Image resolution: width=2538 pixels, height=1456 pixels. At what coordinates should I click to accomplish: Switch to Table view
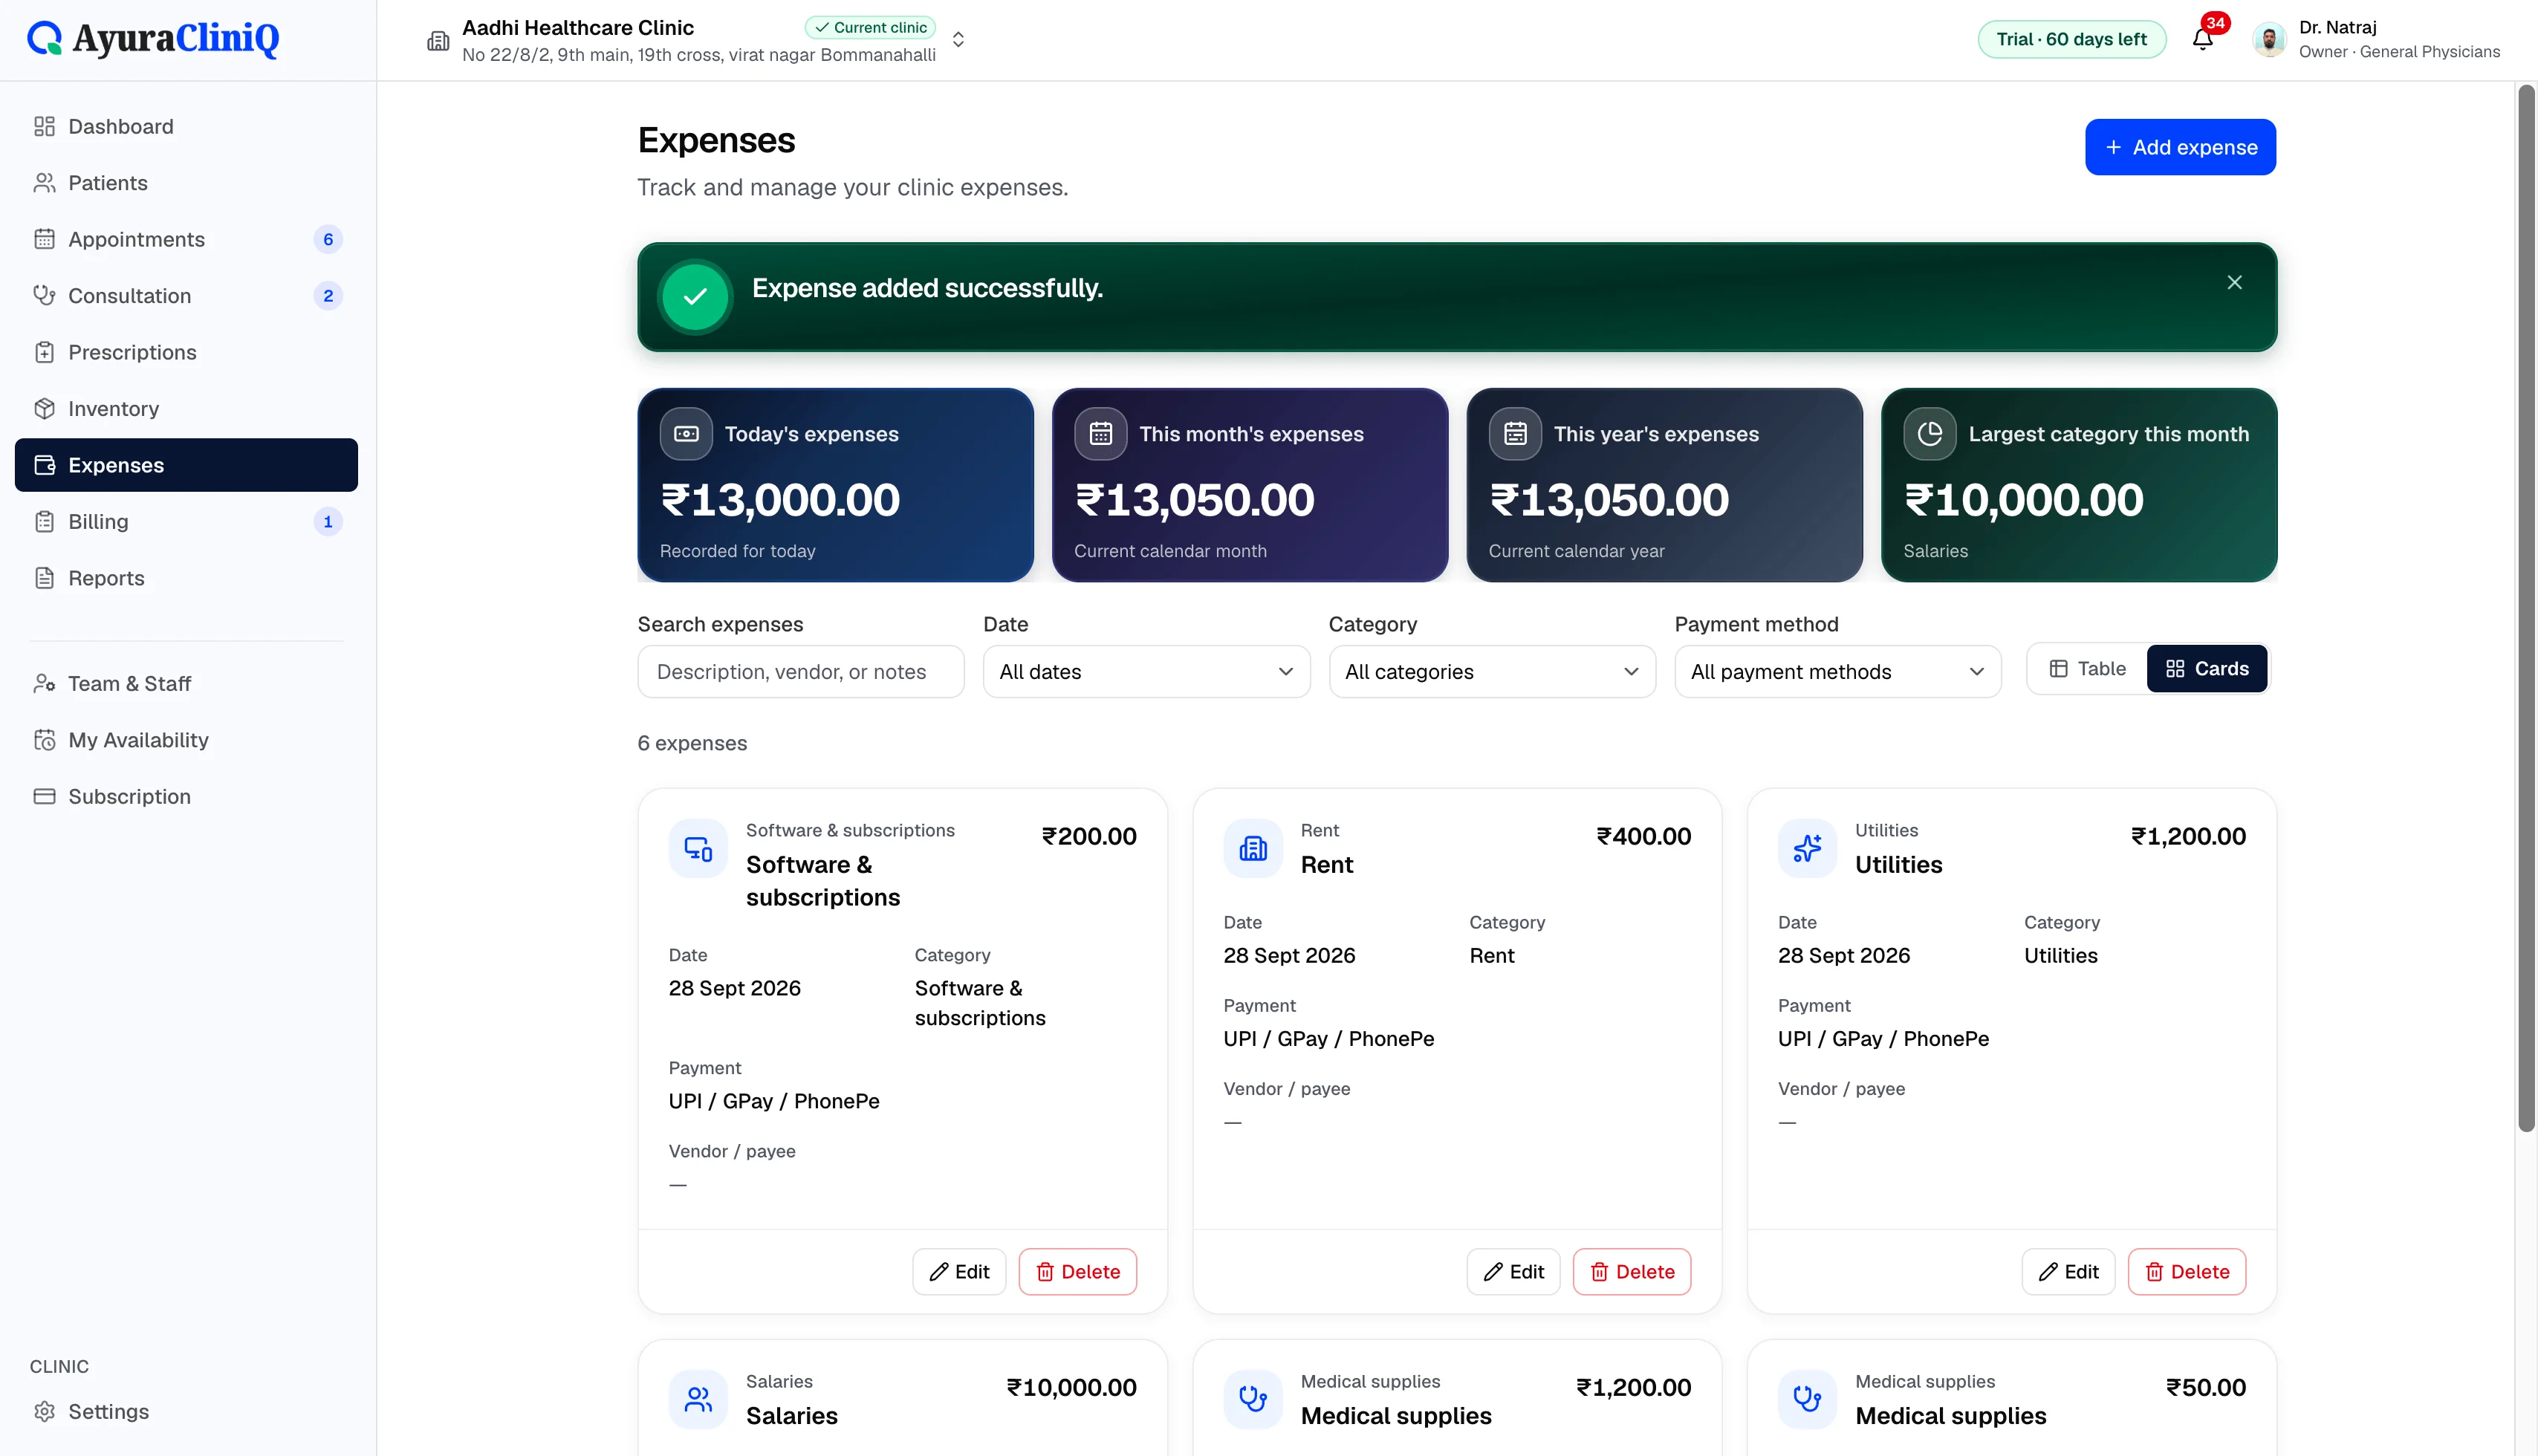(x=2087, y=669)
